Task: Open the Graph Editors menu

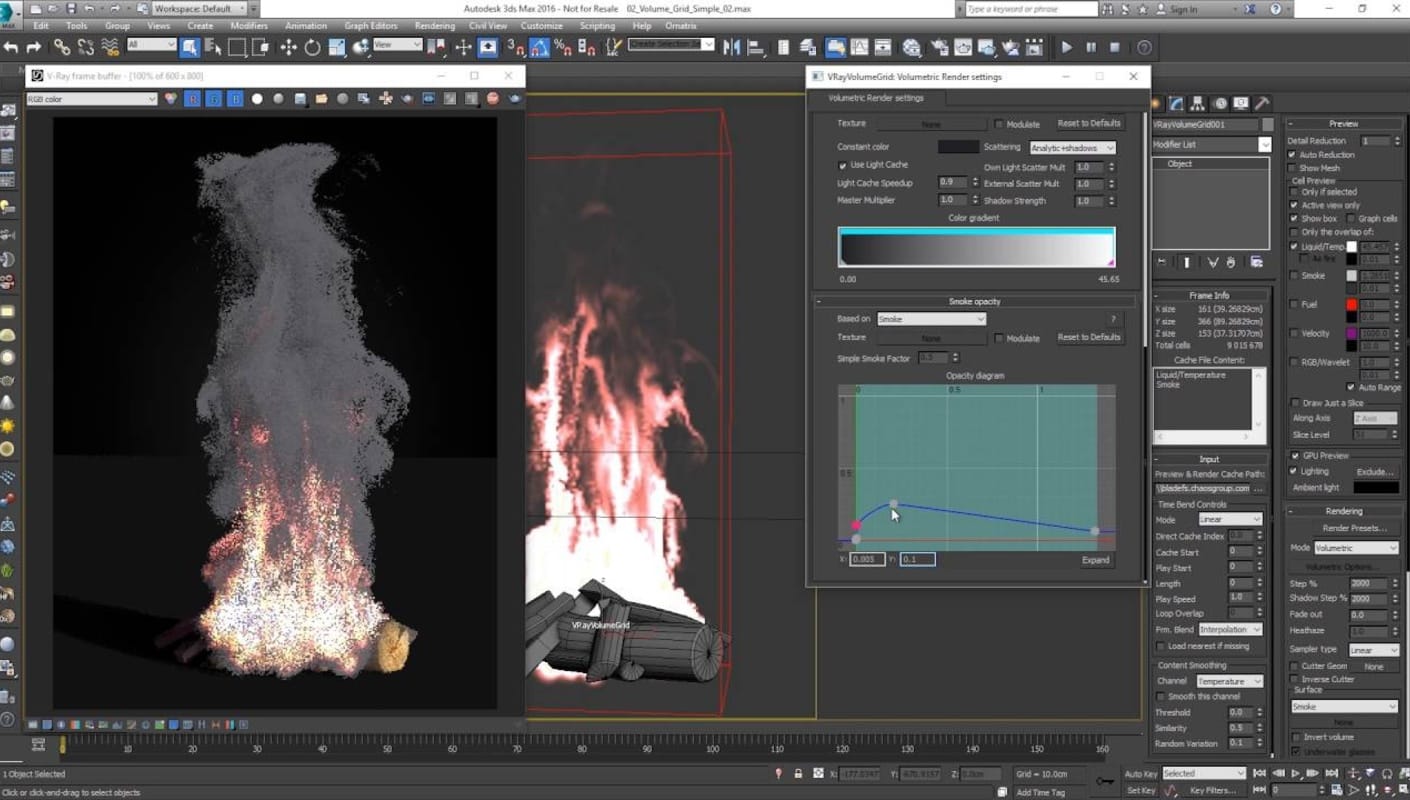Action: coord(370,26)
